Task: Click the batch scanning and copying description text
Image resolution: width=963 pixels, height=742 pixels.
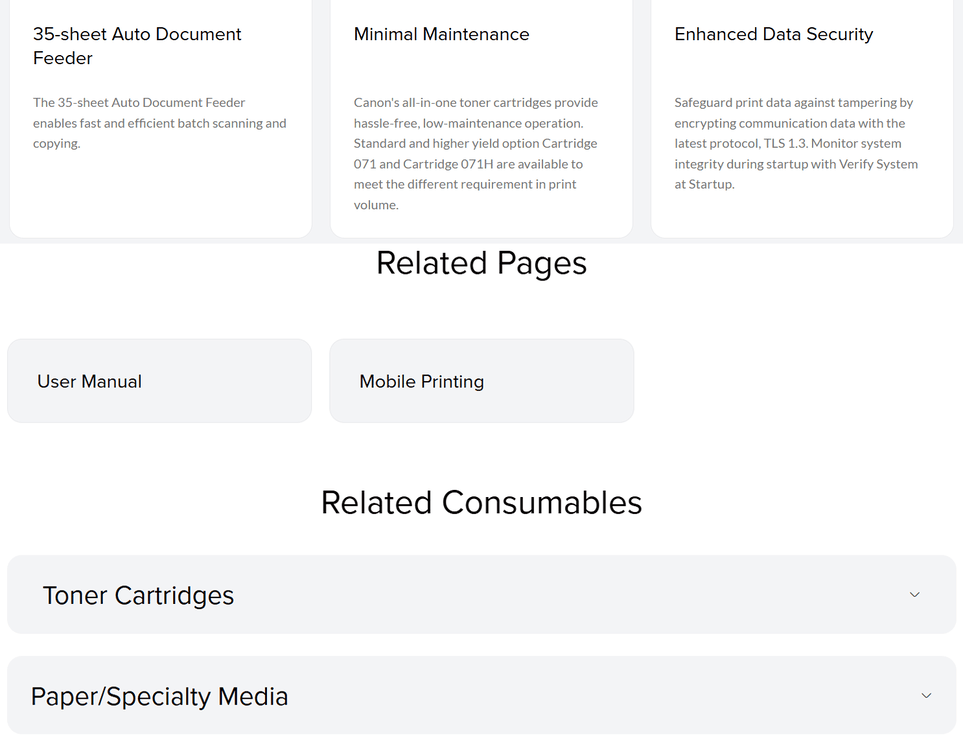Action: (160, 123)
